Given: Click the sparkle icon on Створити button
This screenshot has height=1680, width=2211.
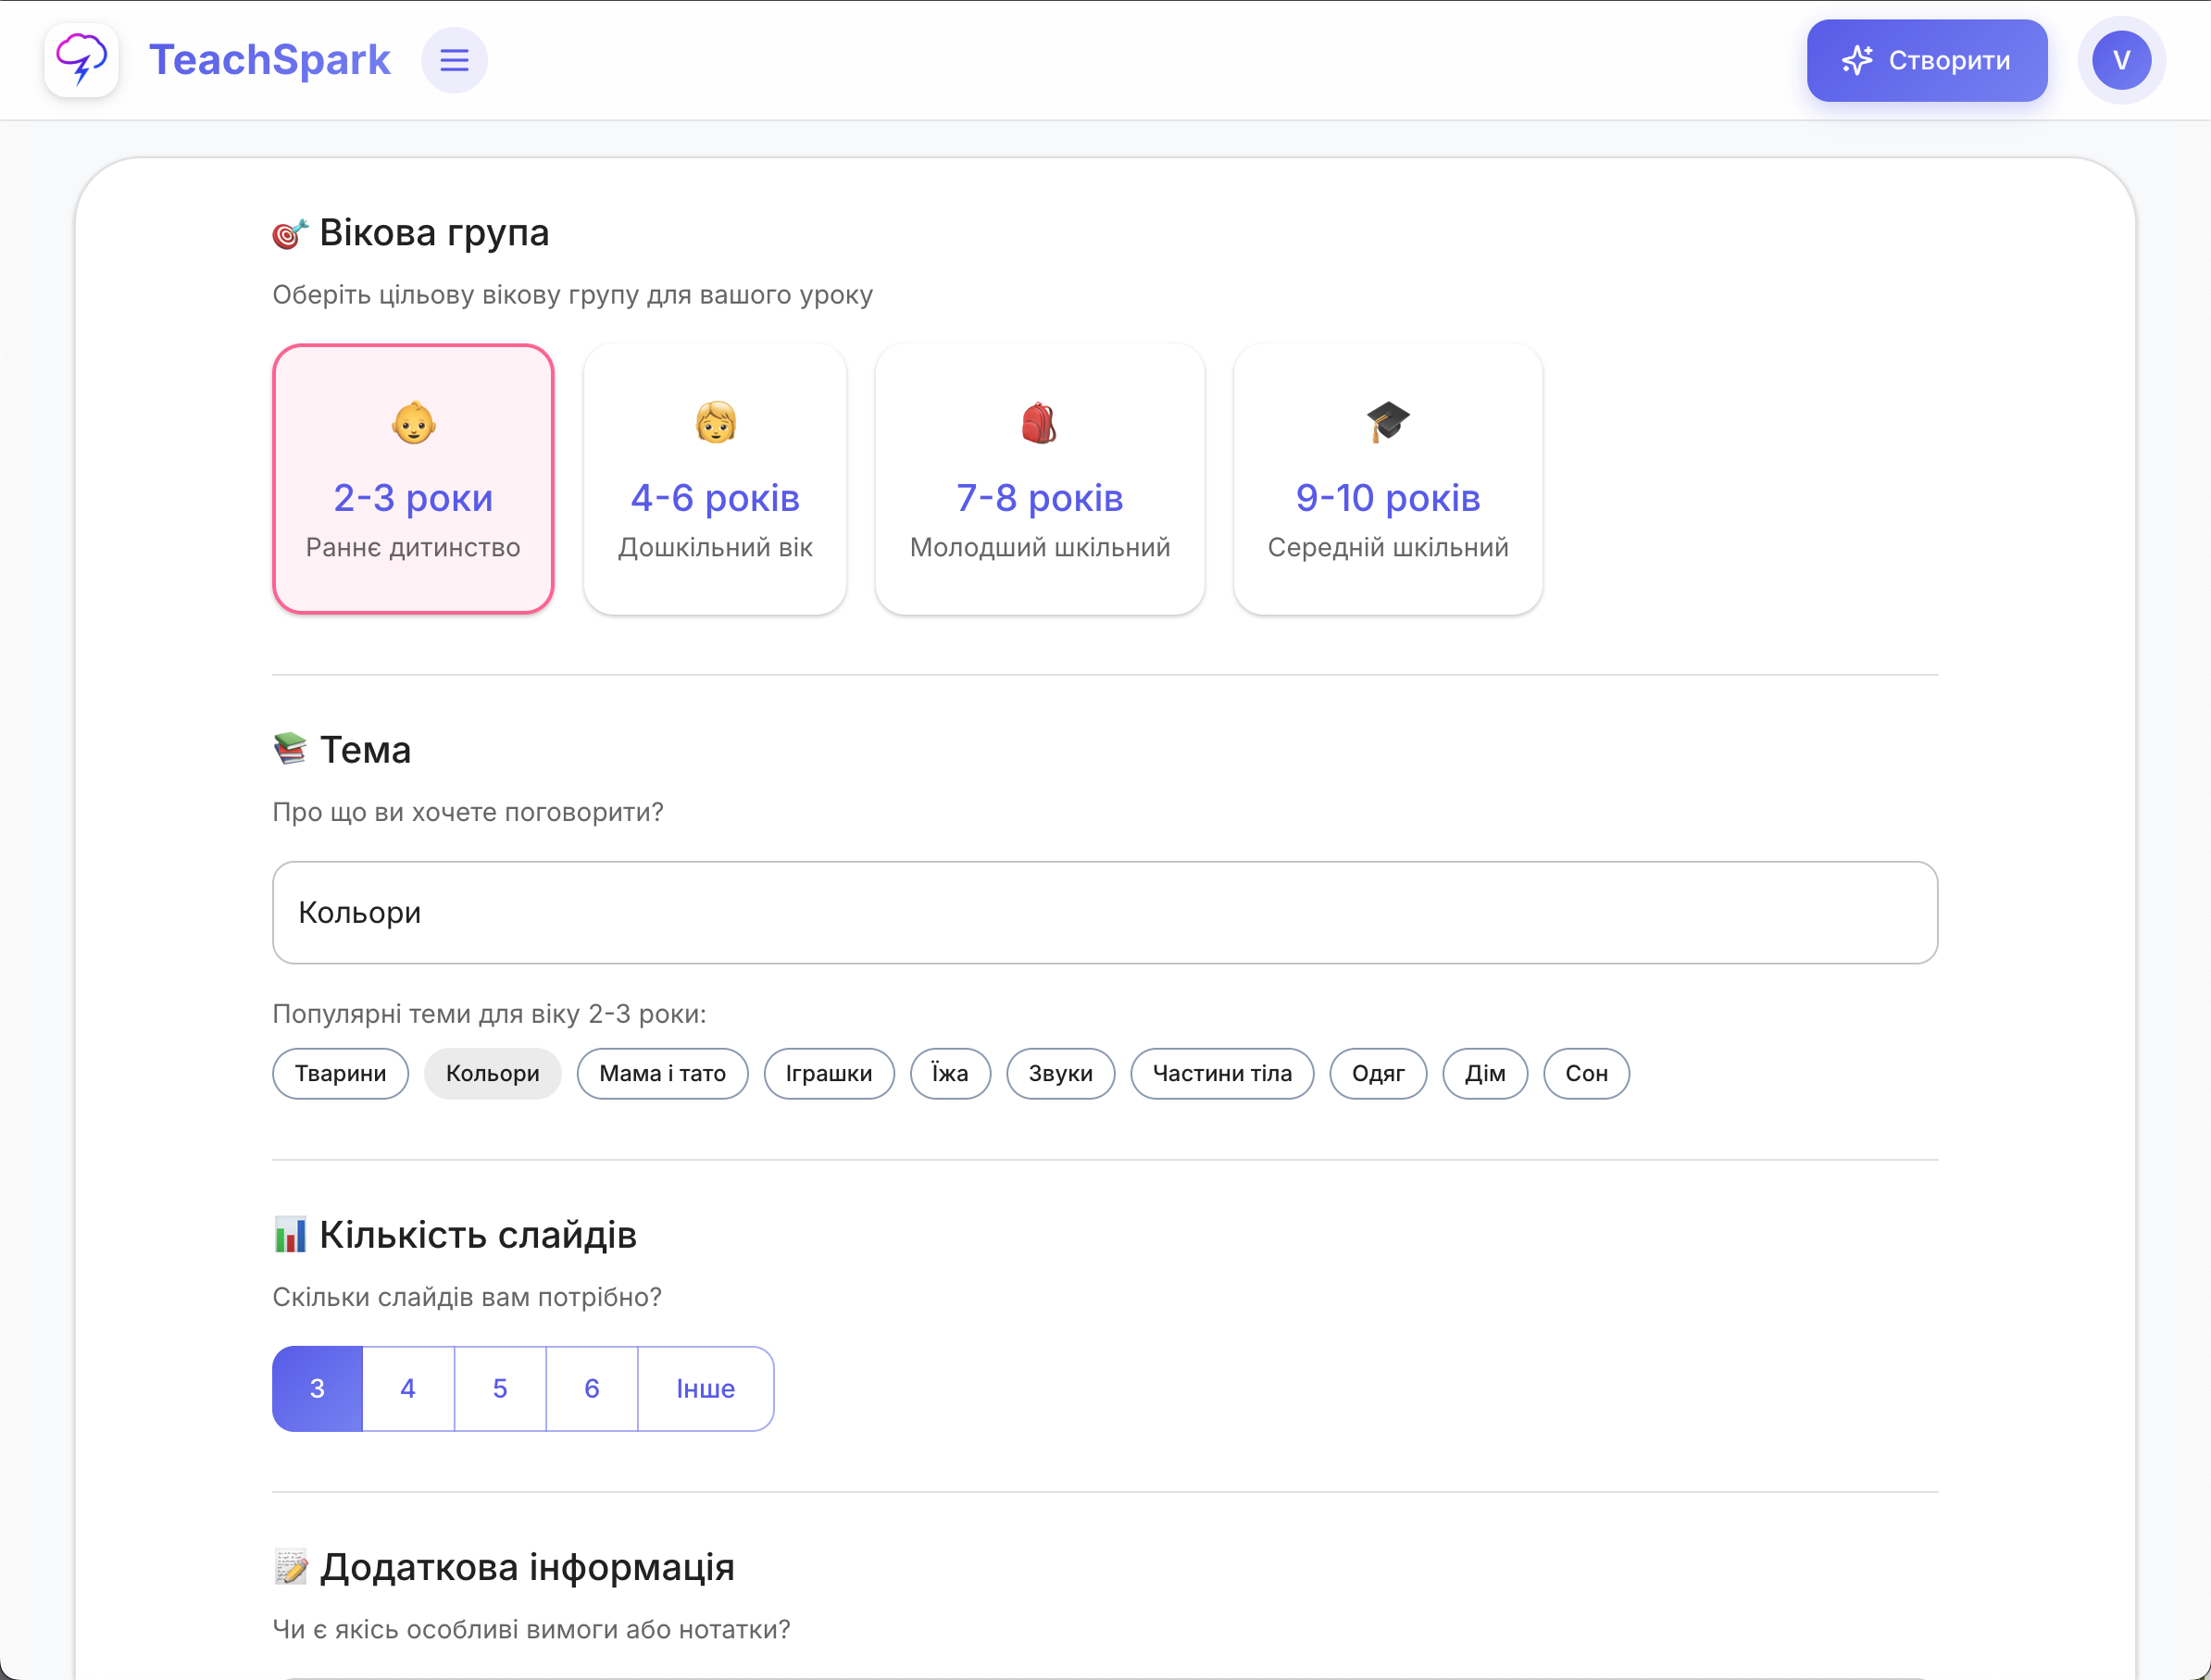Looking at the screenshot, I should pos(1857,60).
